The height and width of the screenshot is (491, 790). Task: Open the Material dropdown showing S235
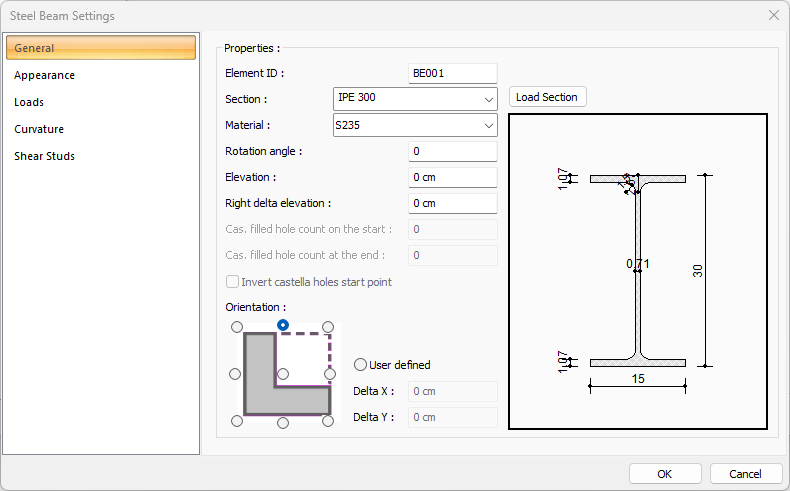[414, 125]
